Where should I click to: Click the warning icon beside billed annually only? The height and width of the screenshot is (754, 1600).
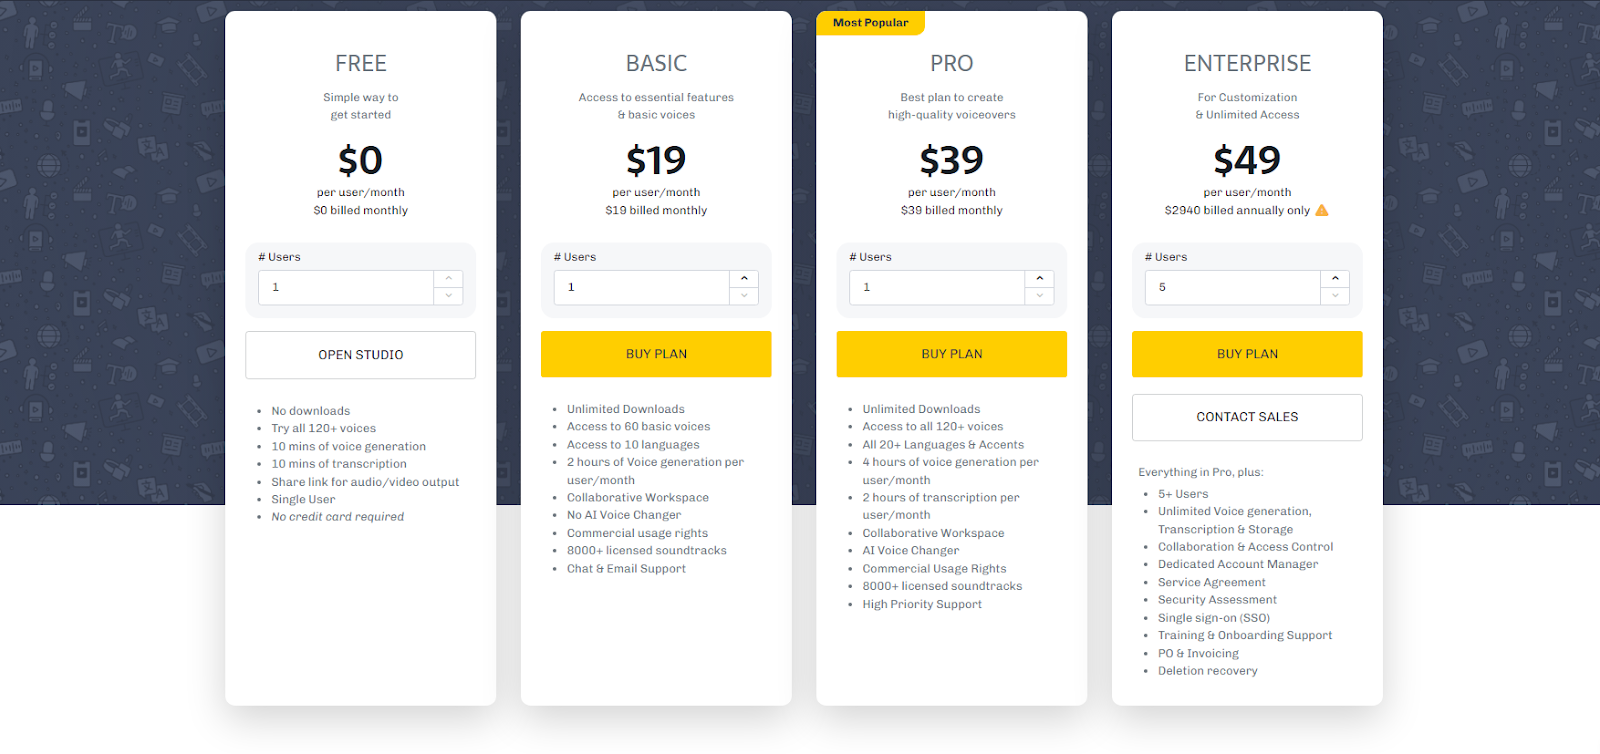[1322, 210]
